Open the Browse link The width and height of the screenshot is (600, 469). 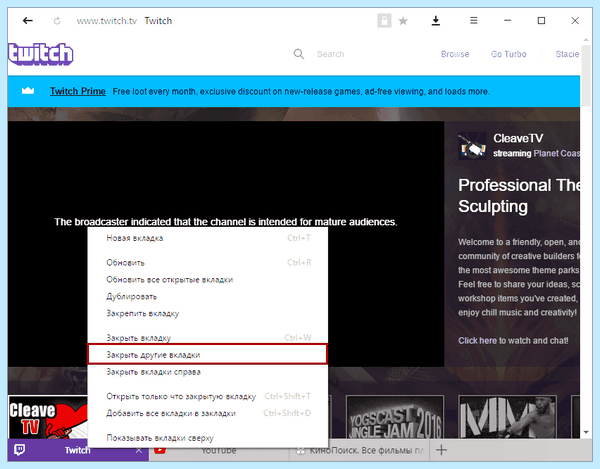[x=455, y=54]
